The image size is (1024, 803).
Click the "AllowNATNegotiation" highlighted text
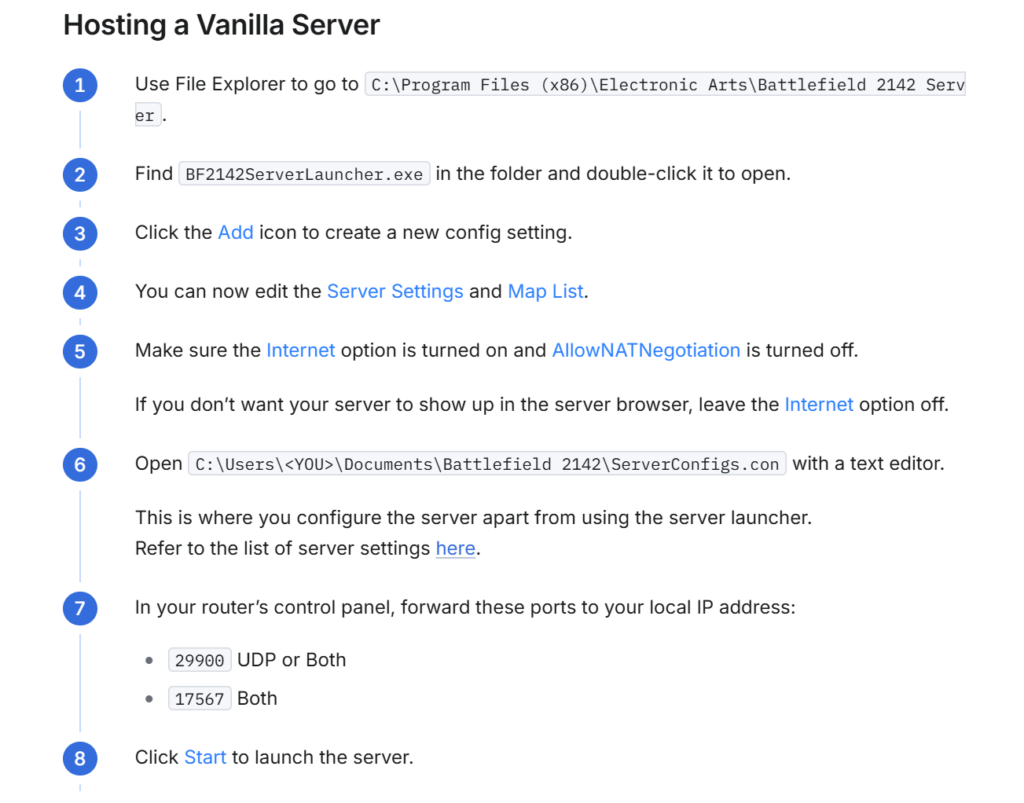(646, 351)
